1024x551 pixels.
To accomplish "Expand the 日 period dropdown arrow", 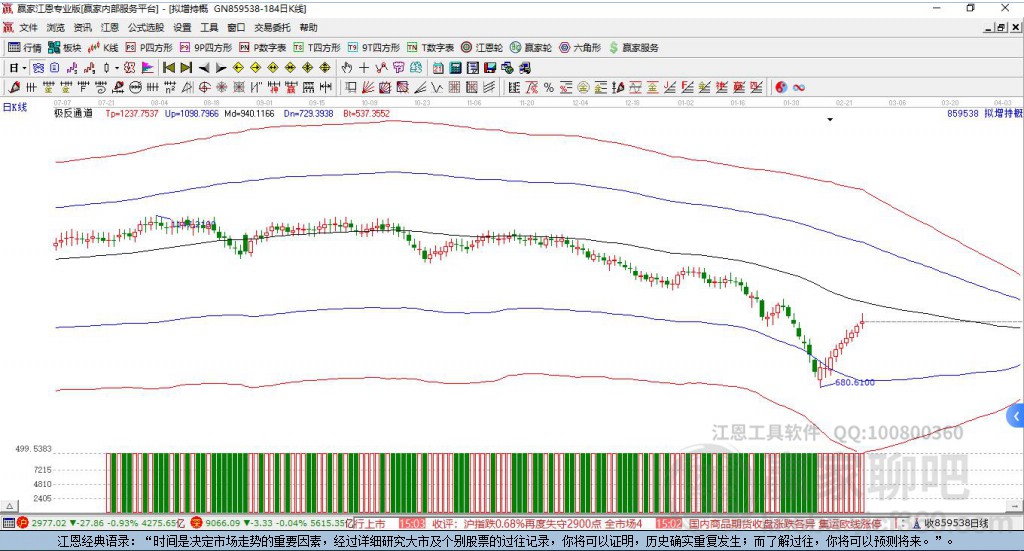I will (x=25, y=68).
